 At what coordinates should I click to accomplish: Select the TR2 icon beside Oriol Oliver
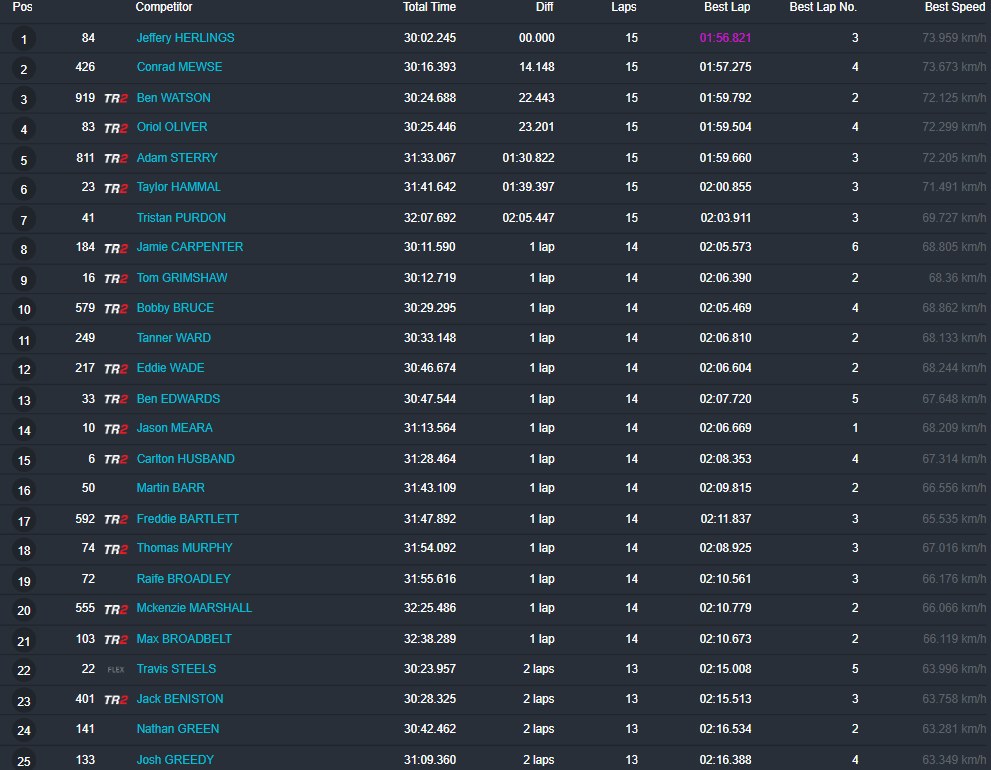click(116, 127)
